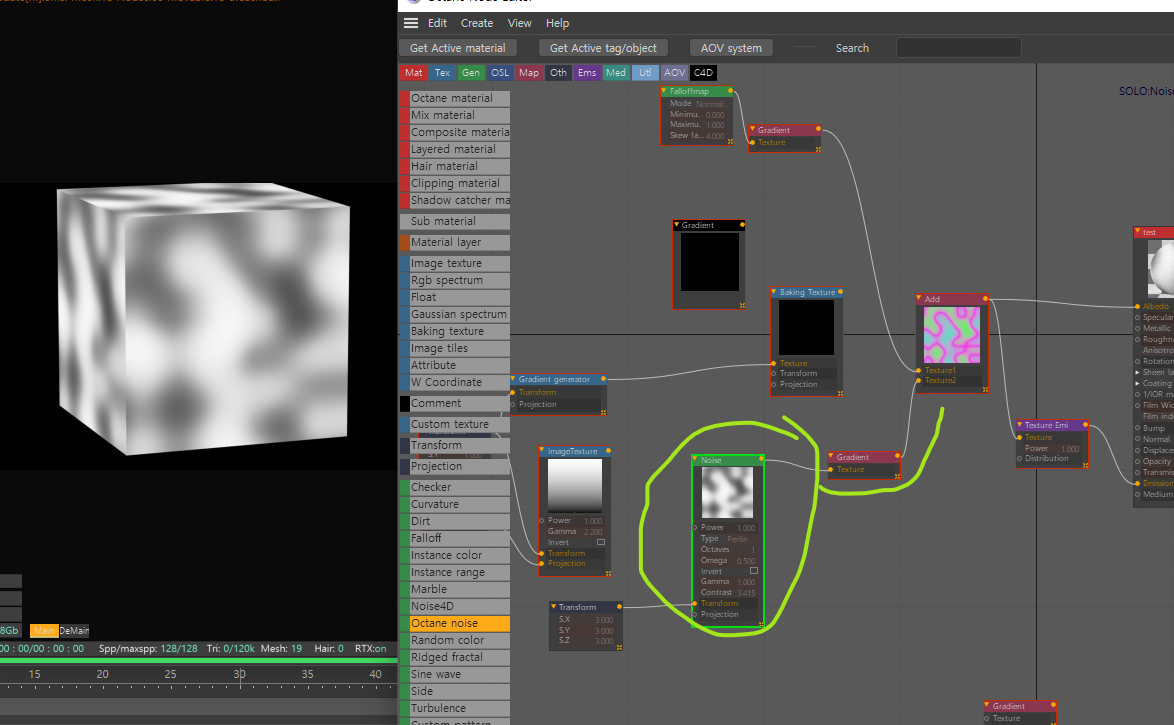The image size is (1174, 725).
Task: Click the Gradient generator node's output port
Action: point(603,379)
